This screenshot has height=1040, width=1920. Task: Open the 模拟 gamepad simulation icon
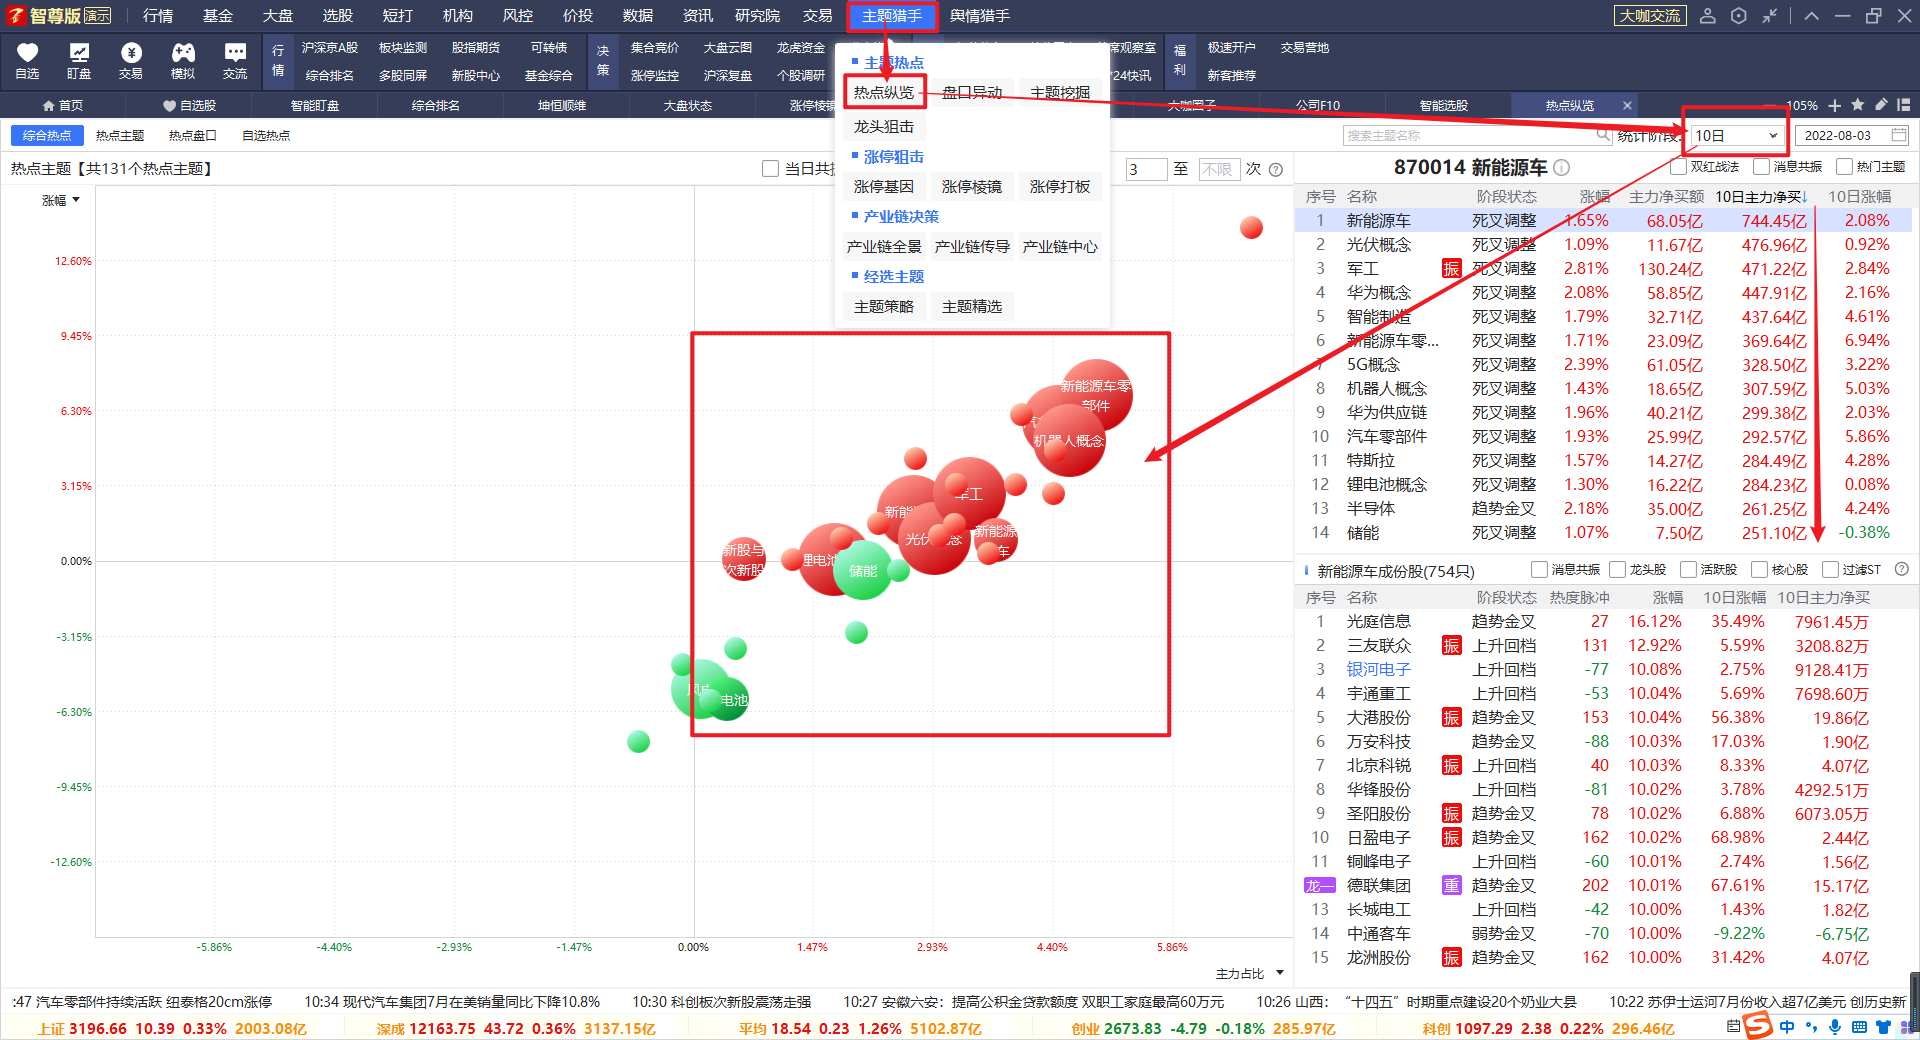183,61
